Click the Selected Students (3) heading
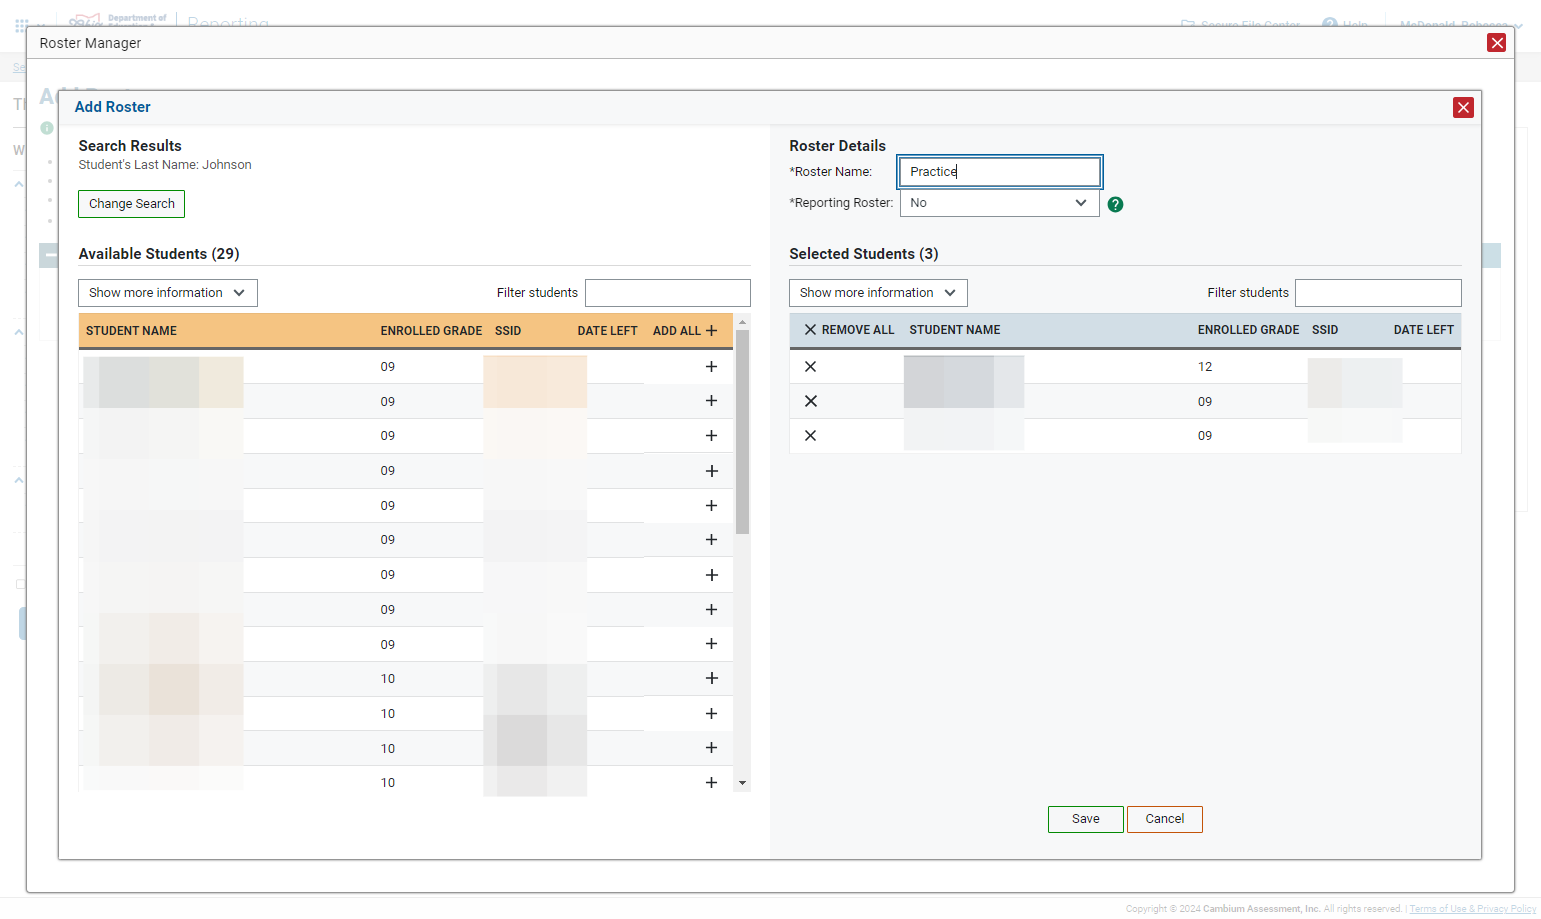The image size is (1541, 919). point(864,254)
